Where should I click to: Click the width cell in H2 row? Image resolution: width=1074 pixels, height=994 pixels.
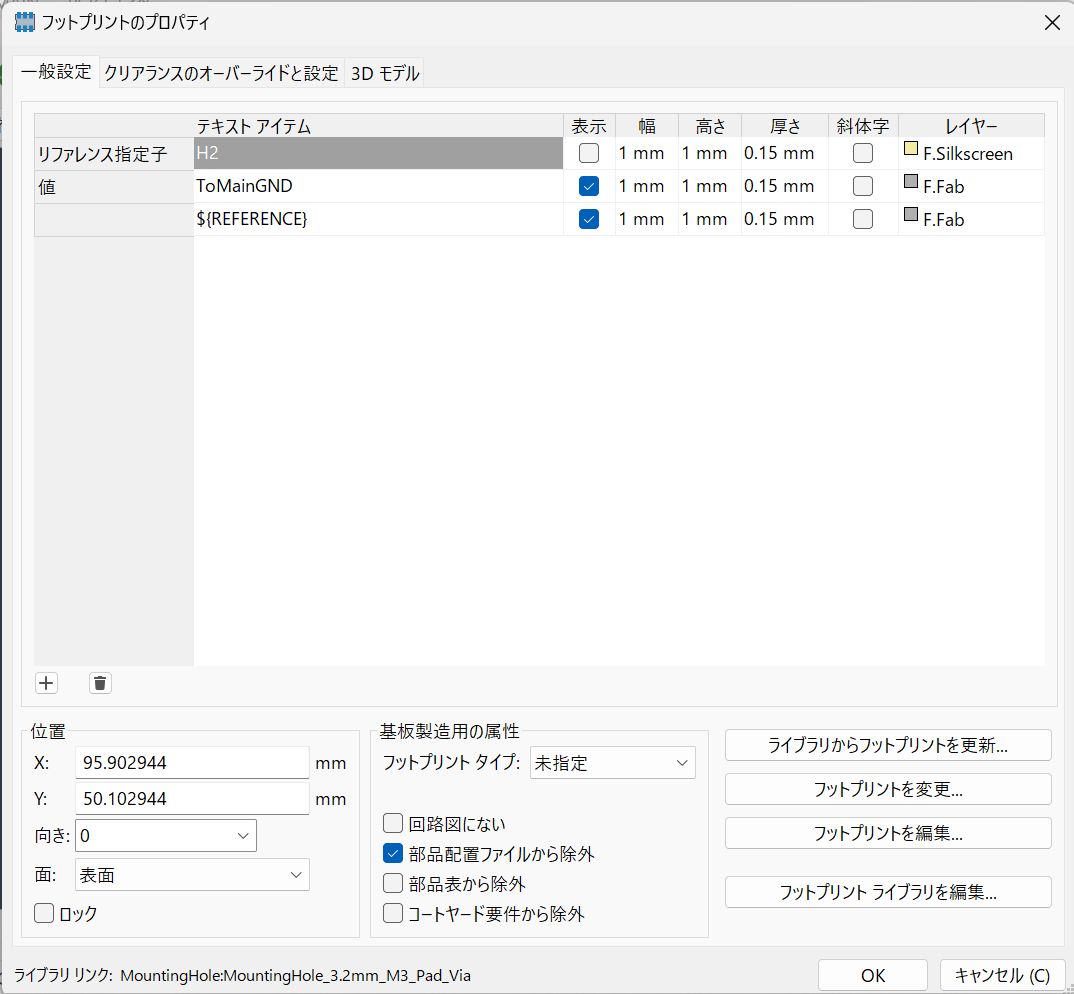point(647,153)
